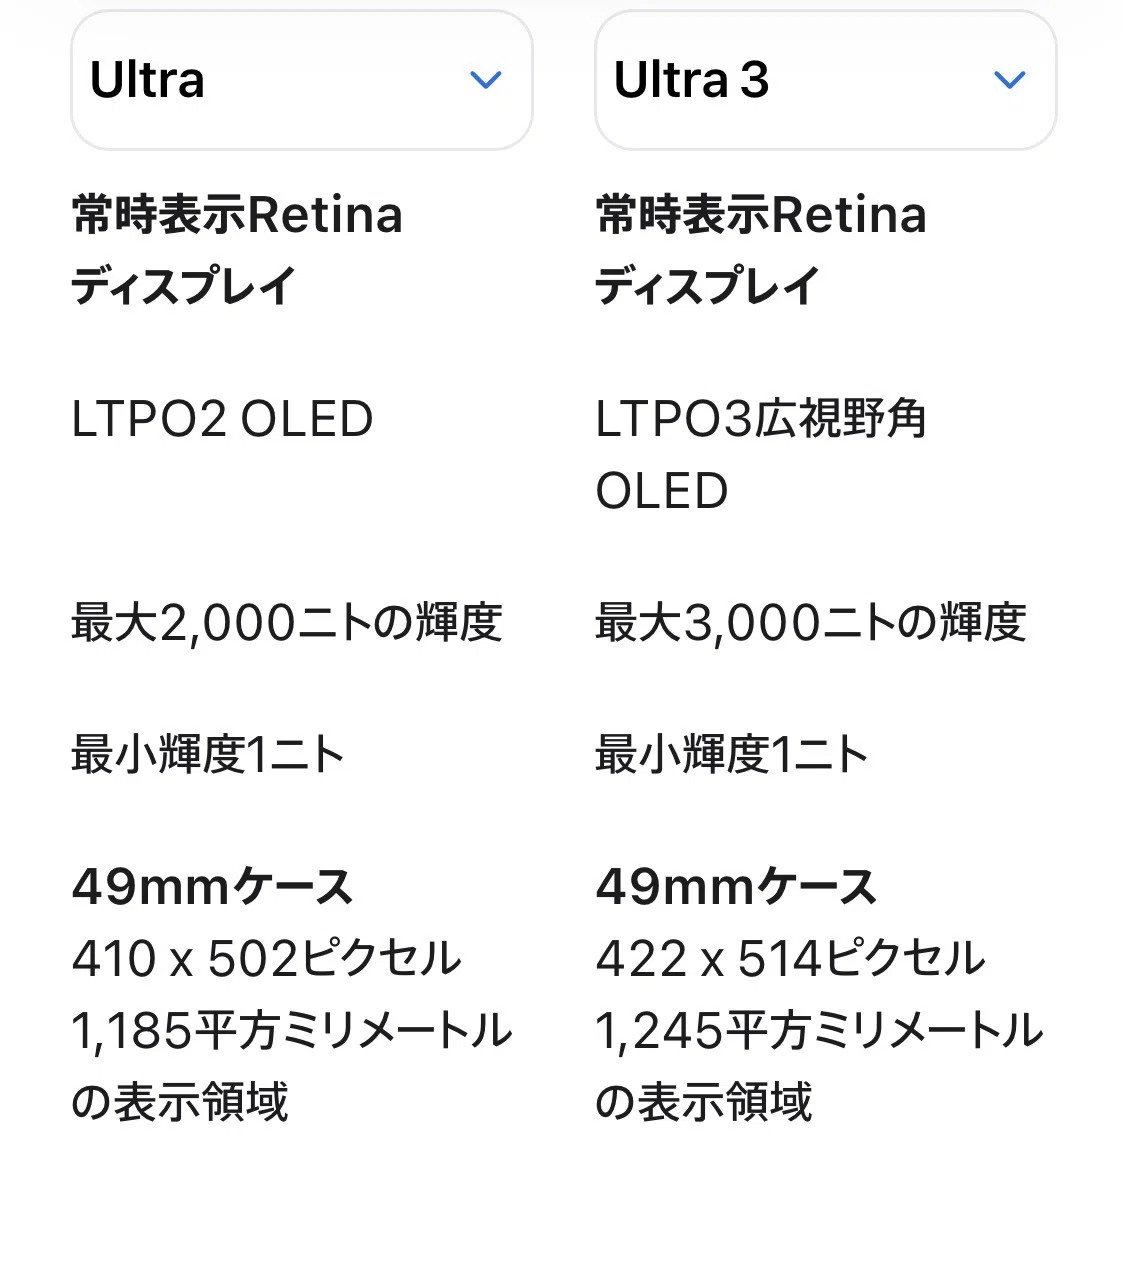Select the 49mmケース heading under Ultra
Screen dimensions: 1125x1283
212,886
